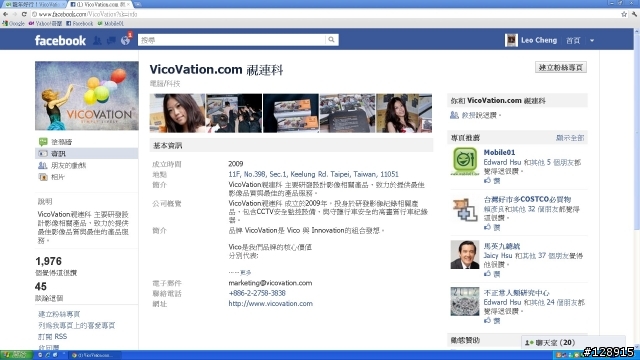Open the 2012 research center thumbnail
This screenshot has width=640, height=360.
[465, 302]
